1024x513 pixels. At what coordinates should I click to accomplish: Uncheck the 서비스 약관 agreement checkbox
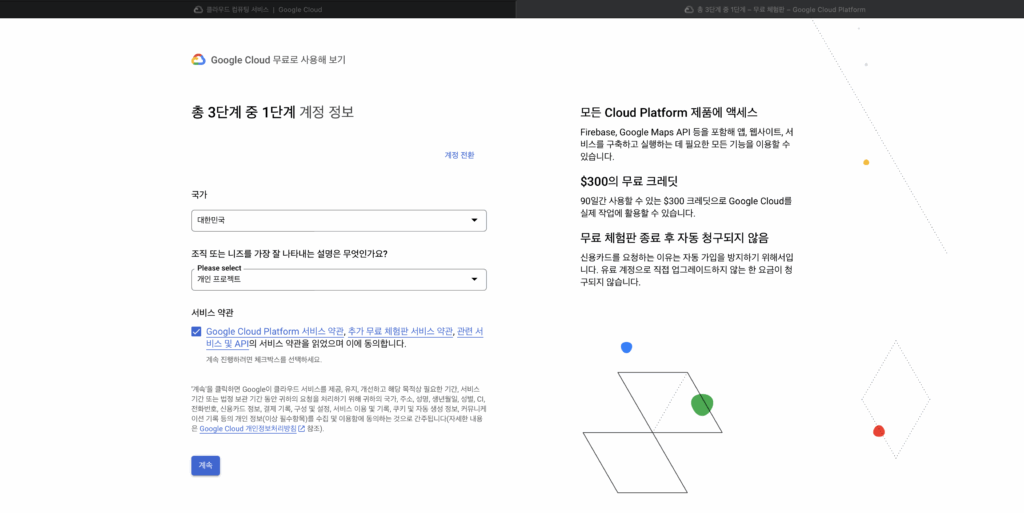[196, 332]
